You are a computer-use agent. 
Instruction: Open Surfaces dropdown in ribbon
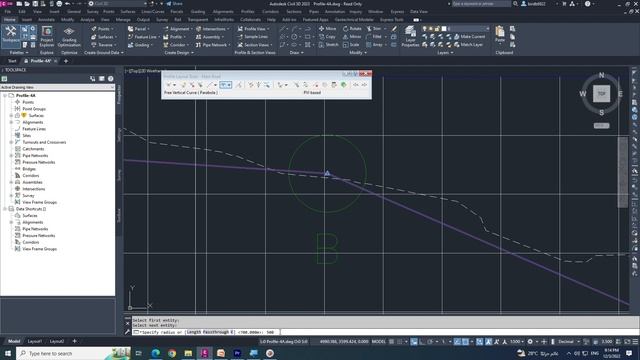pos(104,37)
